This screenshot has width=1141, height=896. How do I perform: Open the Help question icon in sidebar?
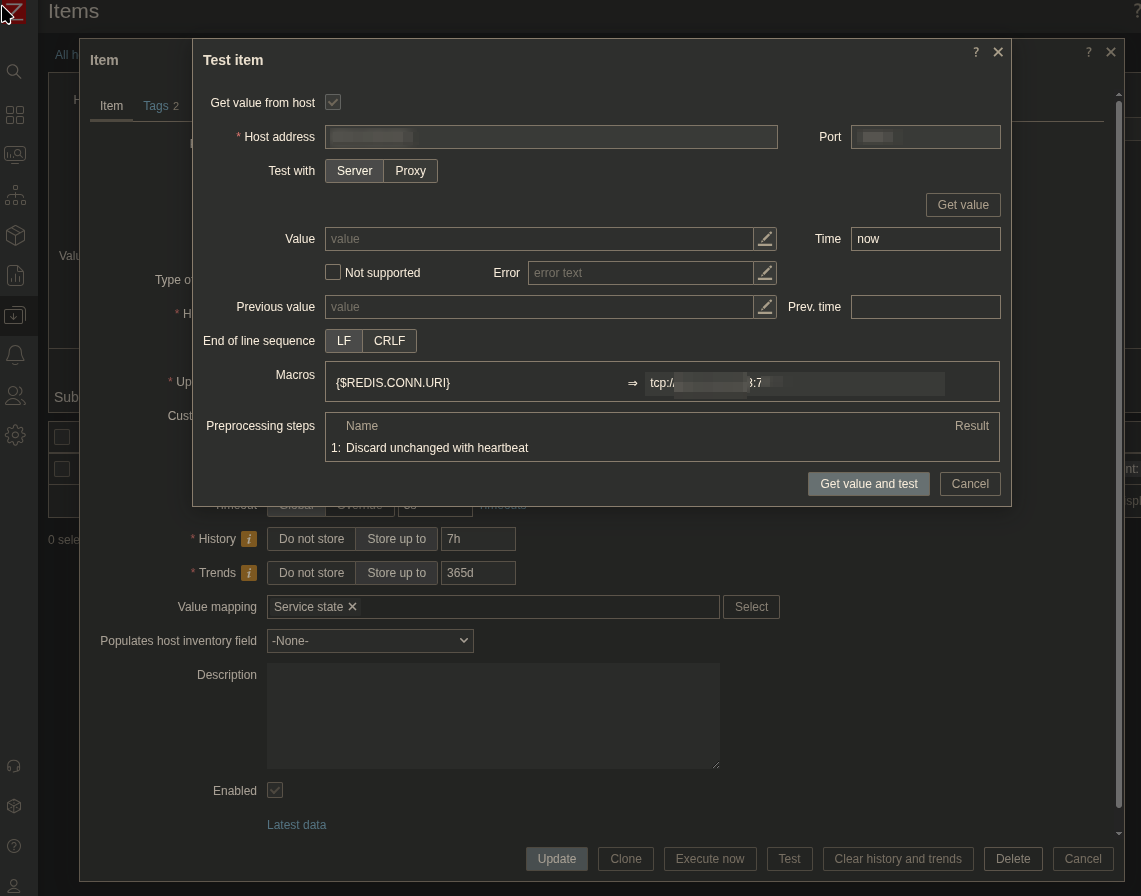(x=13, y=847)
